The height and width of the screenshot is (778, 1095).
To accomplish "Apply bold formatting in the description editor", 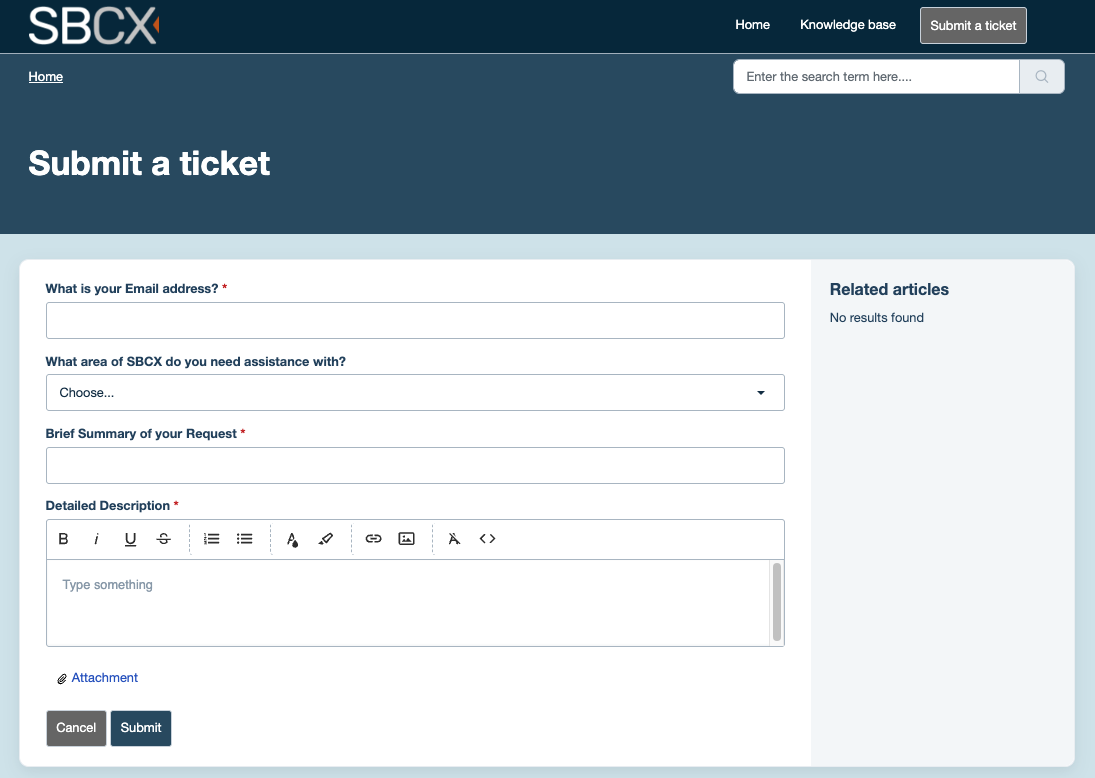I will [x=63, y=538].
